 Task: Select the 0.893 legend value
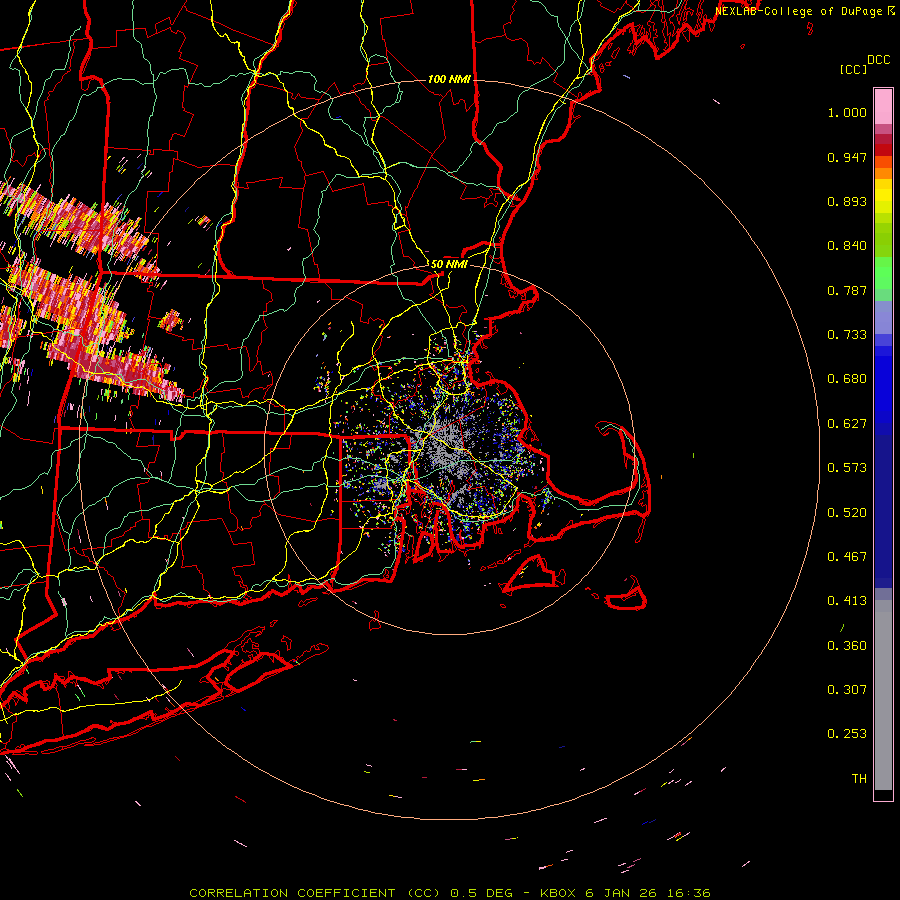pyautogui.click(x=847, y=201)
